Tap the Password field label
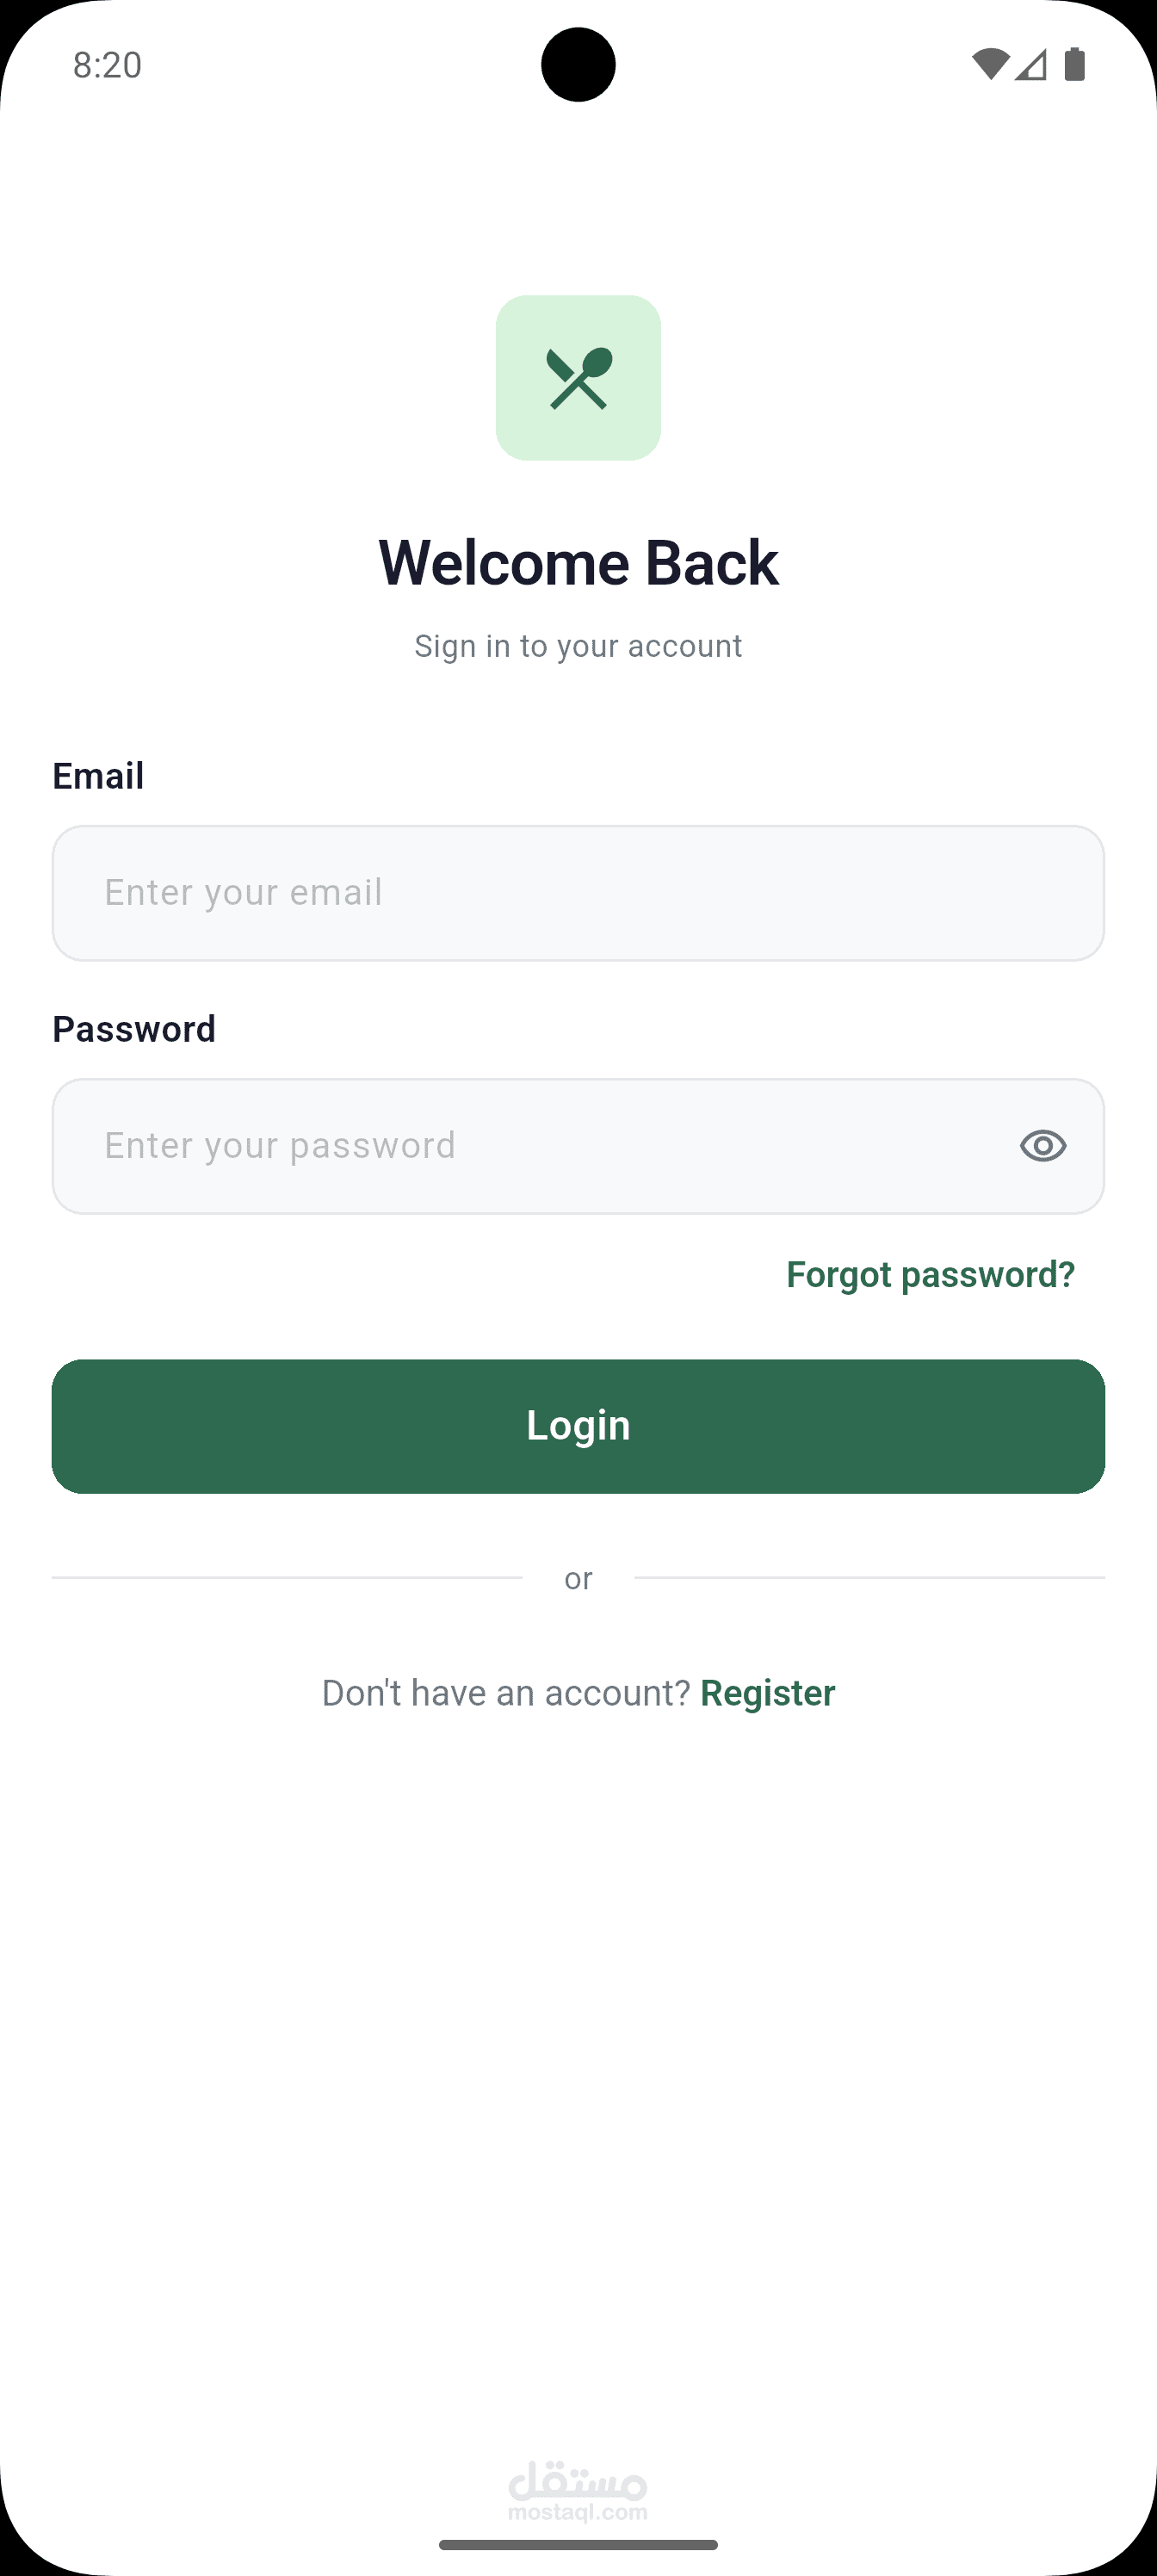1157x2576 pixels. coord(134,1029)
